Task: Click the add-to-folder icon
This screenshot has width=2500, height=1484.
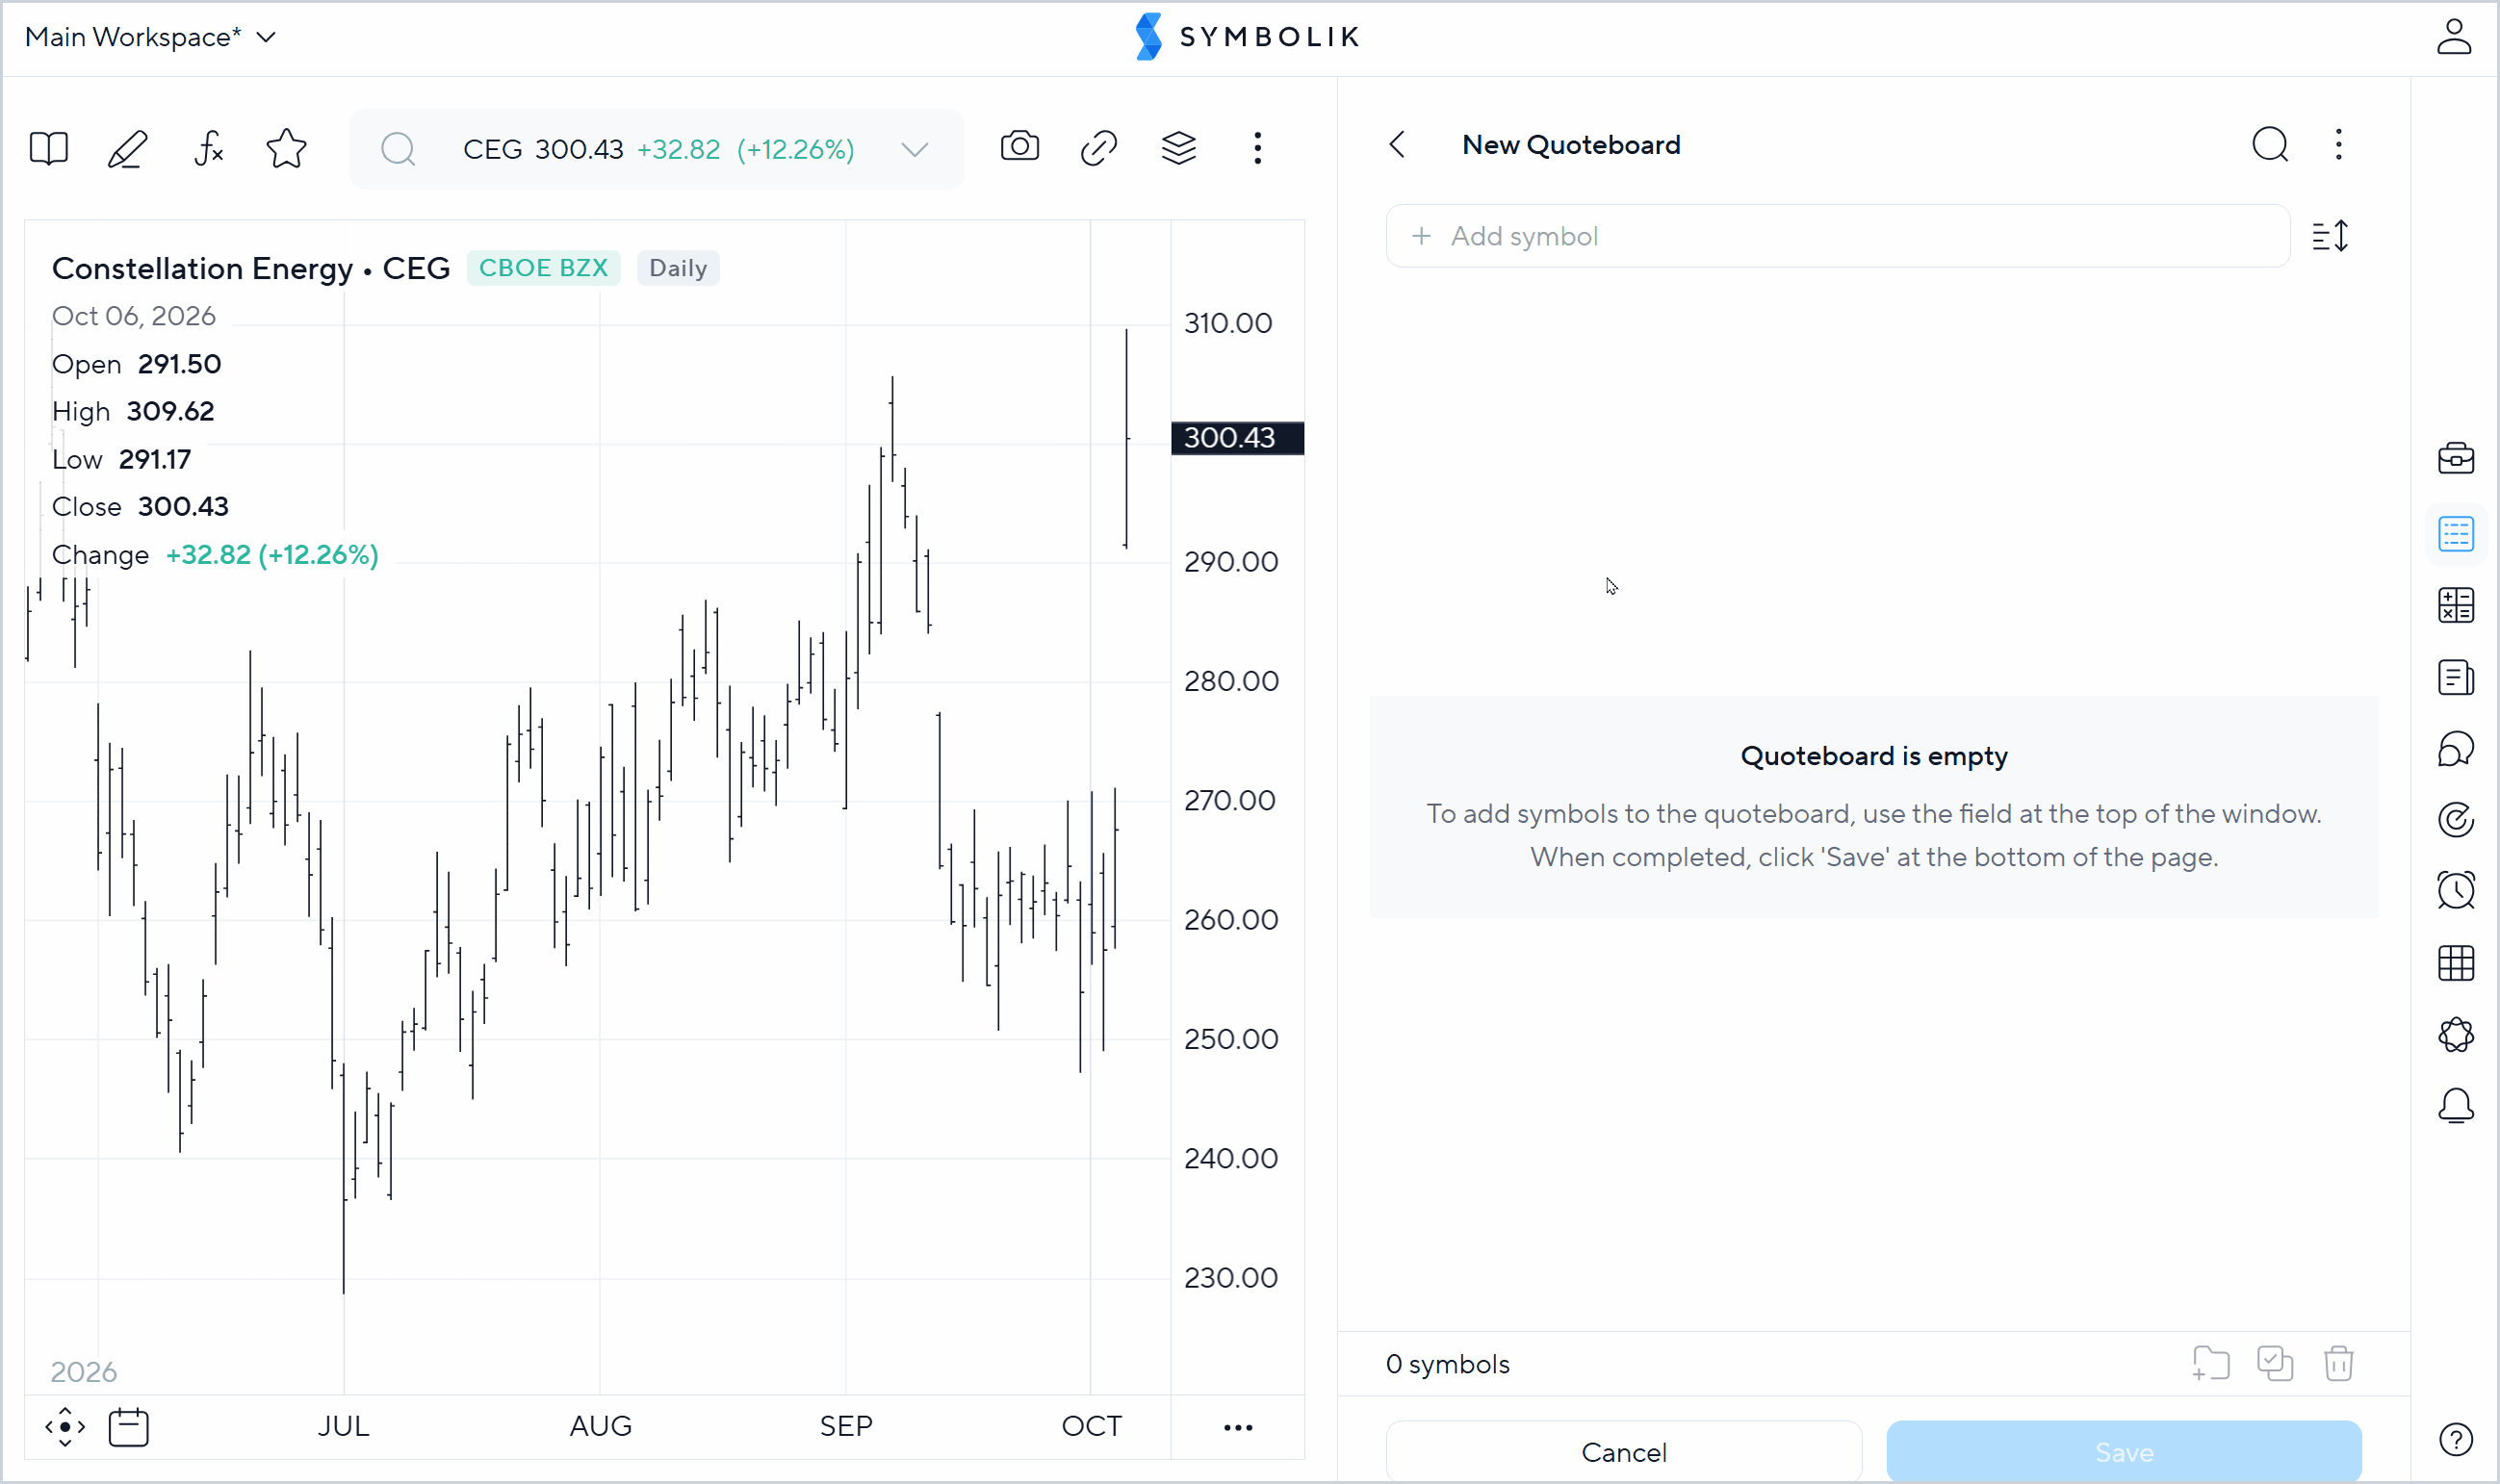Action: click(x=2211, y=1364)
